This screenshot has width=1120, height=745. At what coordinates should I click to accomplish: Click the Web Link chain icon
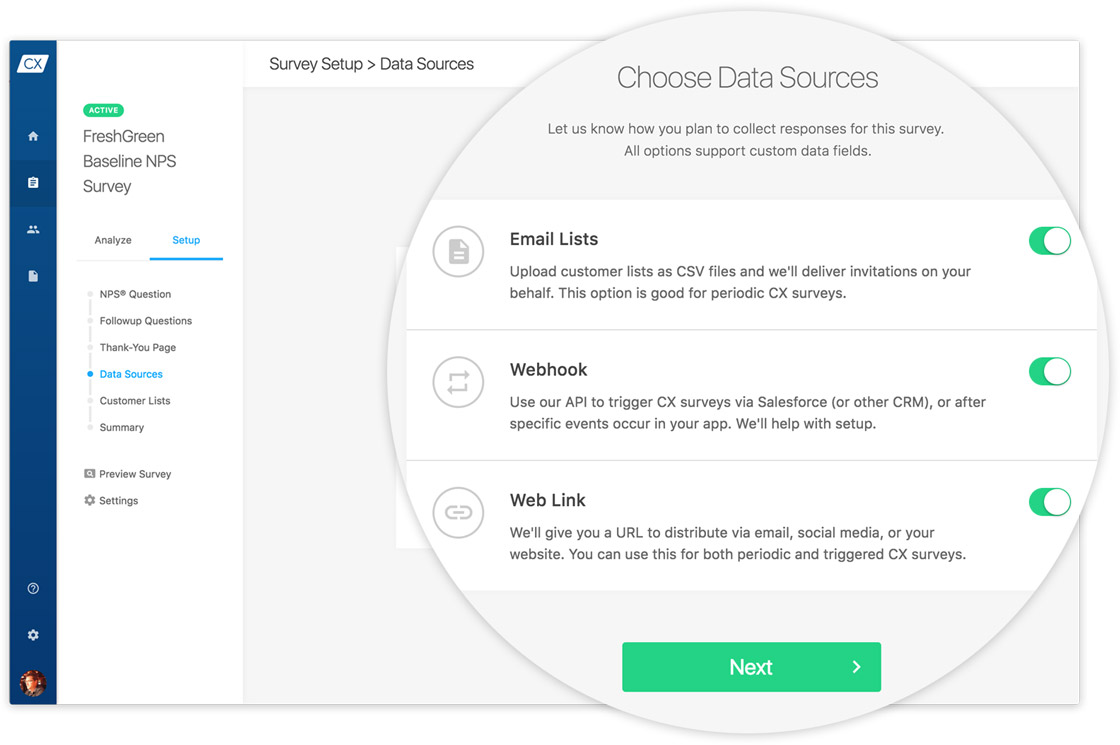pyautogui.click(x=458, y=513)
